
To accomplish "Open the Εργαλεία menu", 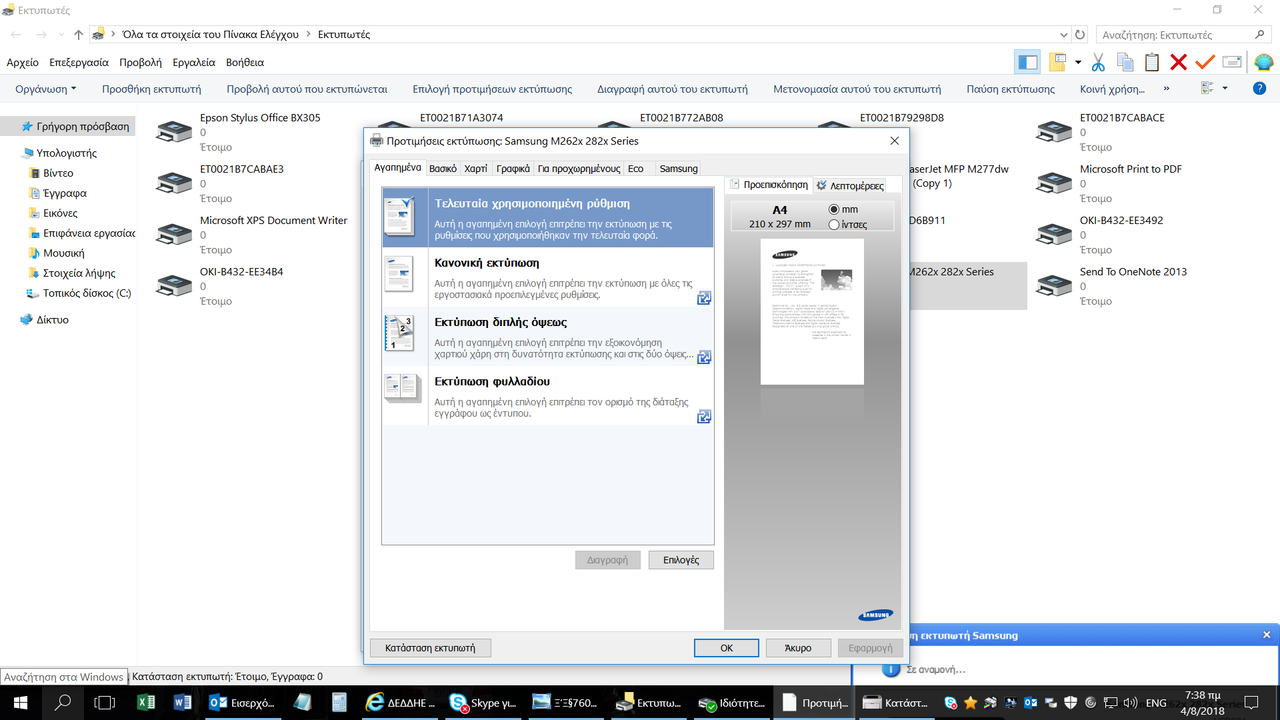I will pyautogui.click(x=194, y=62).
